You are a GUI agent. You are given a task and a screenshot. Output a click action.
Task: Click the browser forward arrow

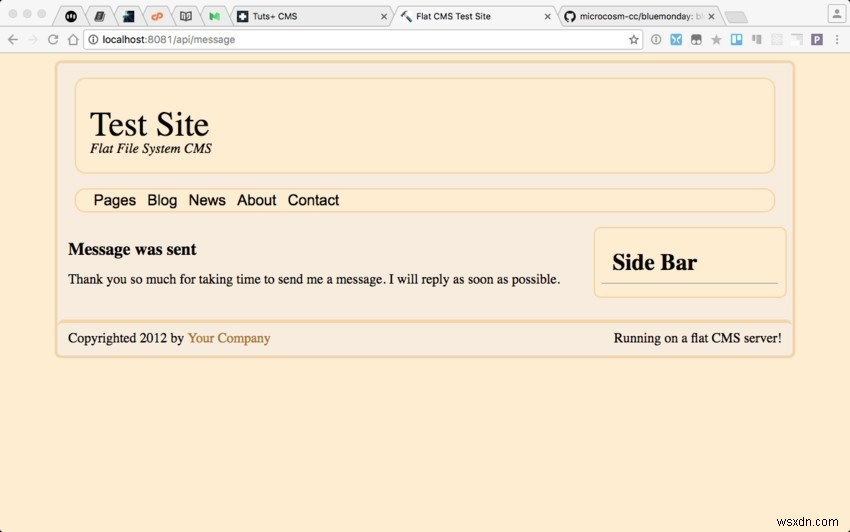click(x=33, y=40)
